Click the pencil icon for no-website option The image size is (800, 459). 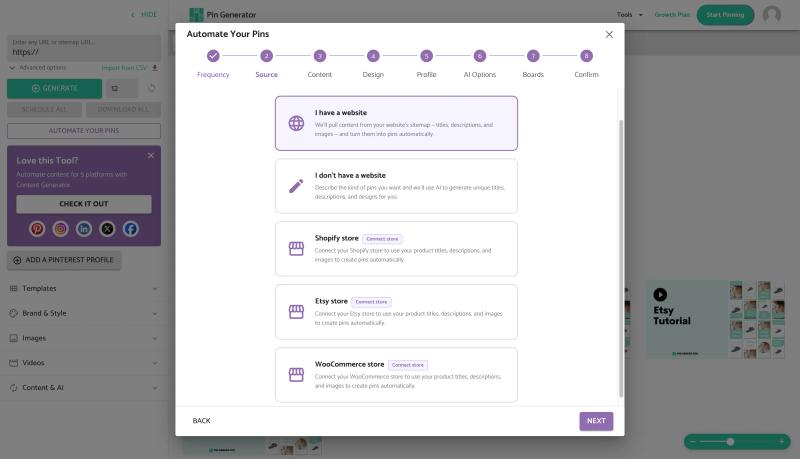tap(296, 186)
